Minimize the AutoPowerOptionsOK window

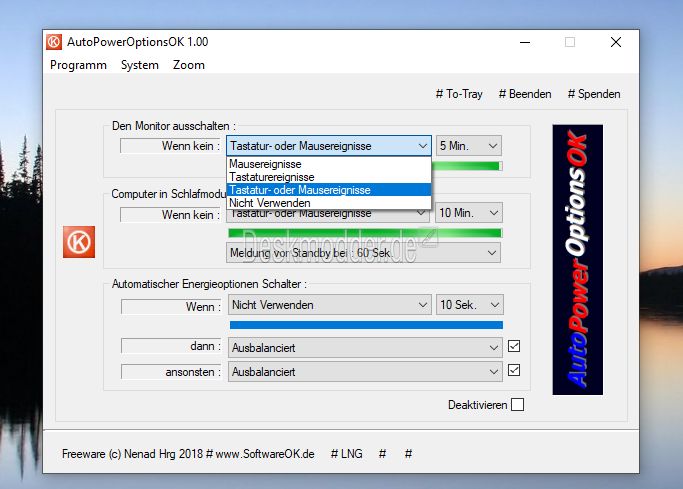[525, 42]
